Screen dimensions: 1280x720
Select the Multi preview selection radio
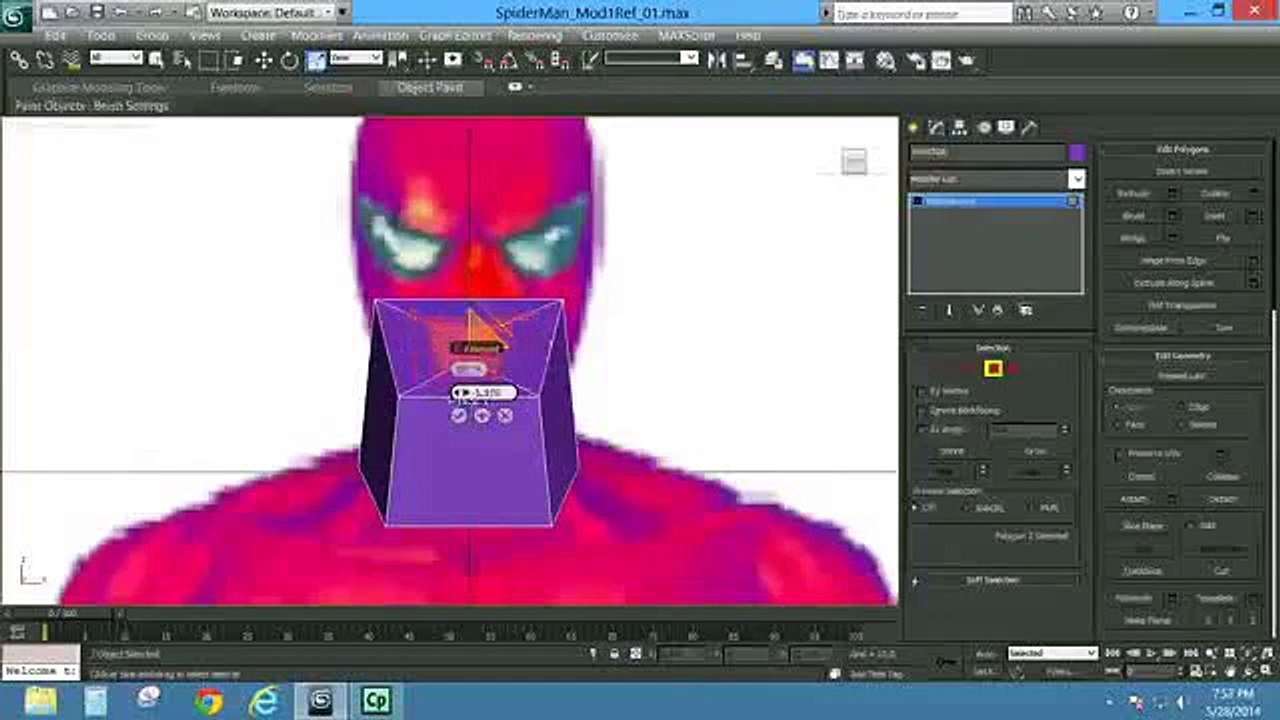[x=1031, y=508]
